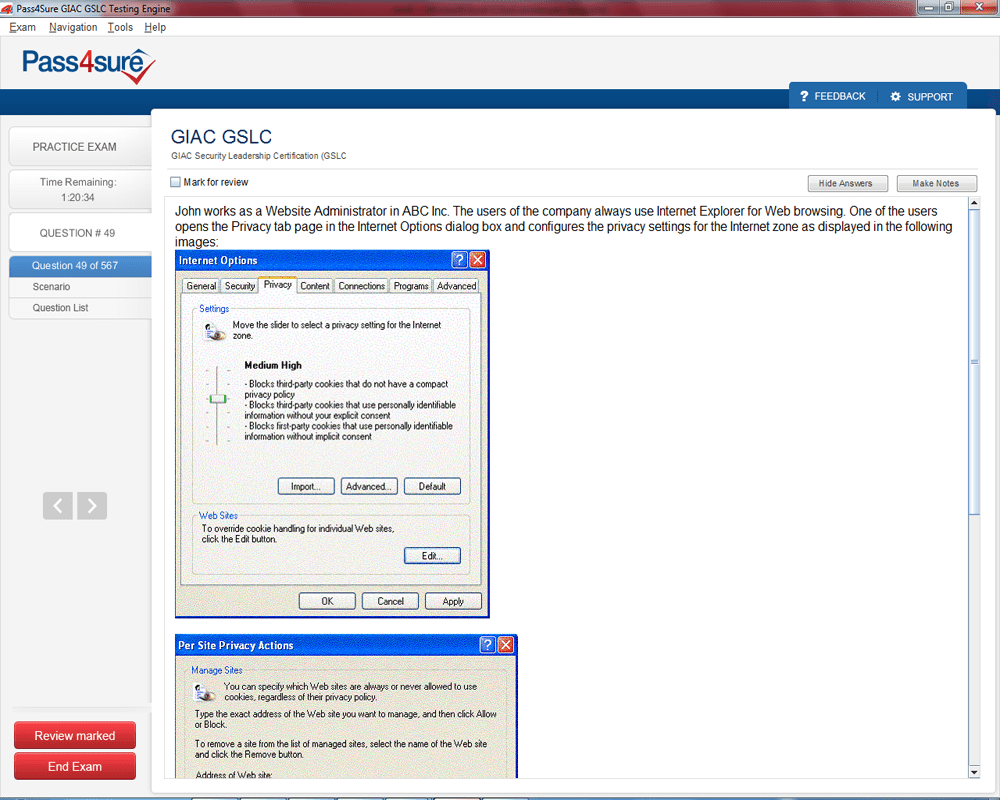Open the Help menu

click(155, 27)
